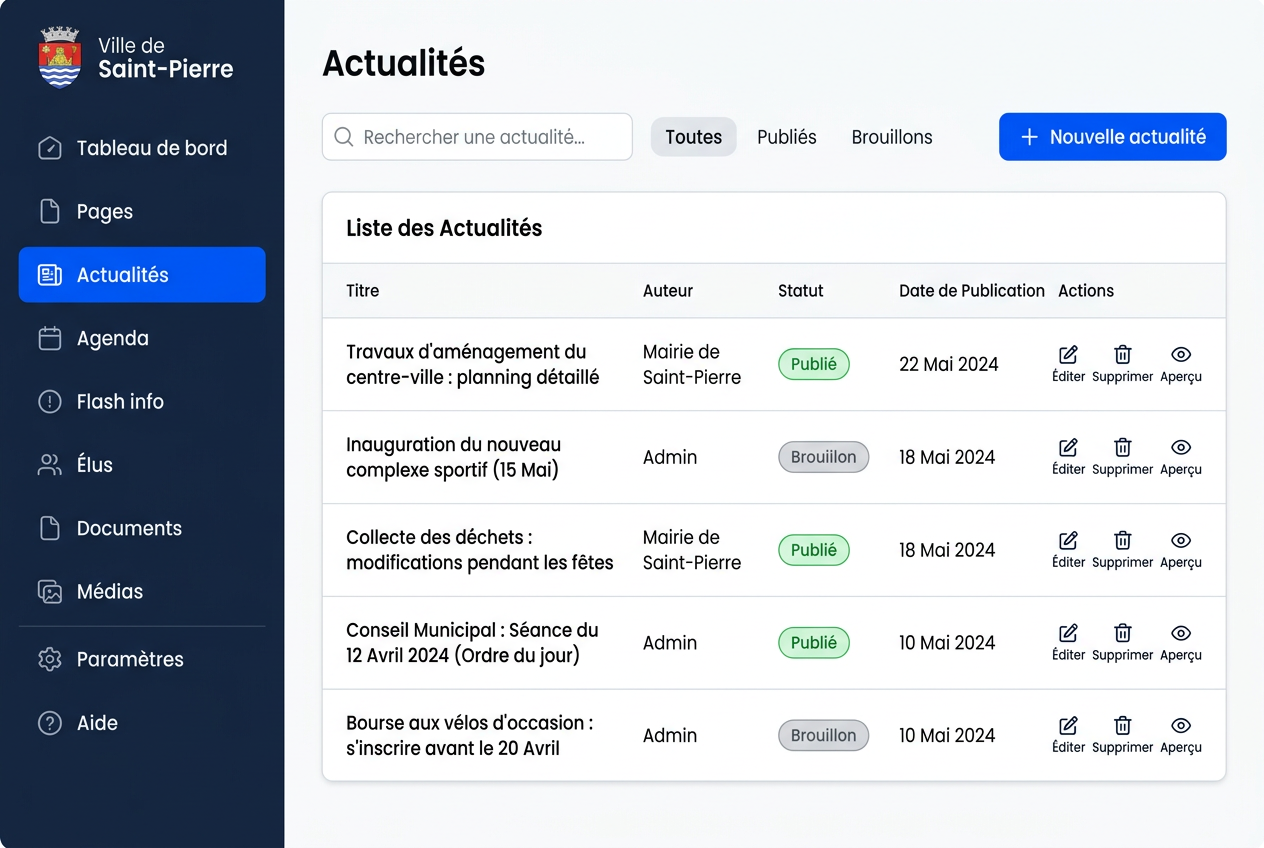Delete the Inauguration du nouveau complexe article
The width and height of the screenshot is (1264, 848).
[1123, 457]
